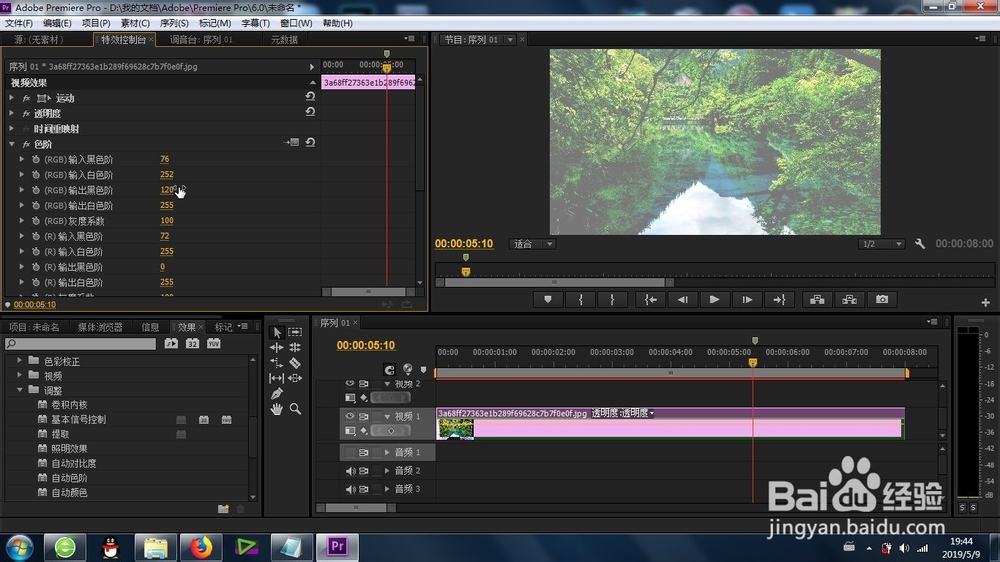Click the program monitor playhead marker
1000x562 pixels.
pyautogui.click(x=466, y=272)
